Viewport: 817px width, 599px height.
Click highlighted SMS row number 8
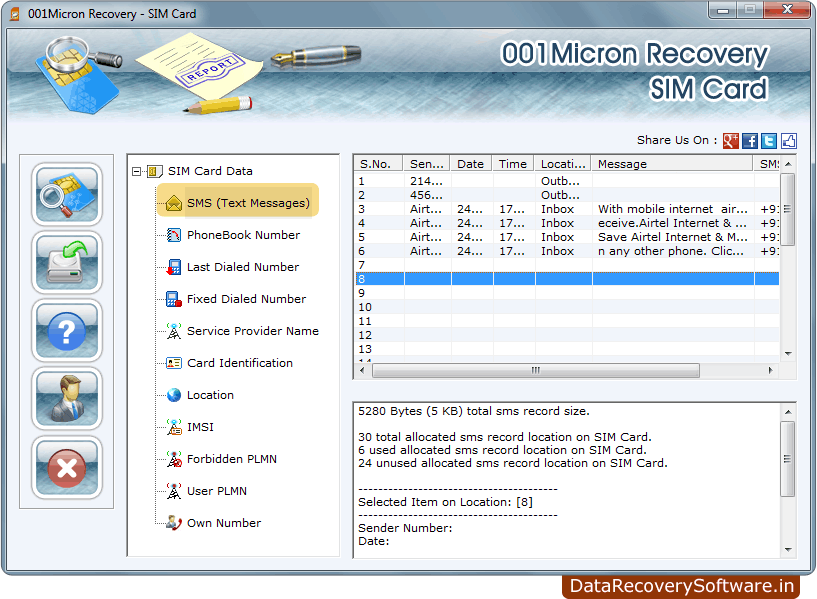click(567, 279)
